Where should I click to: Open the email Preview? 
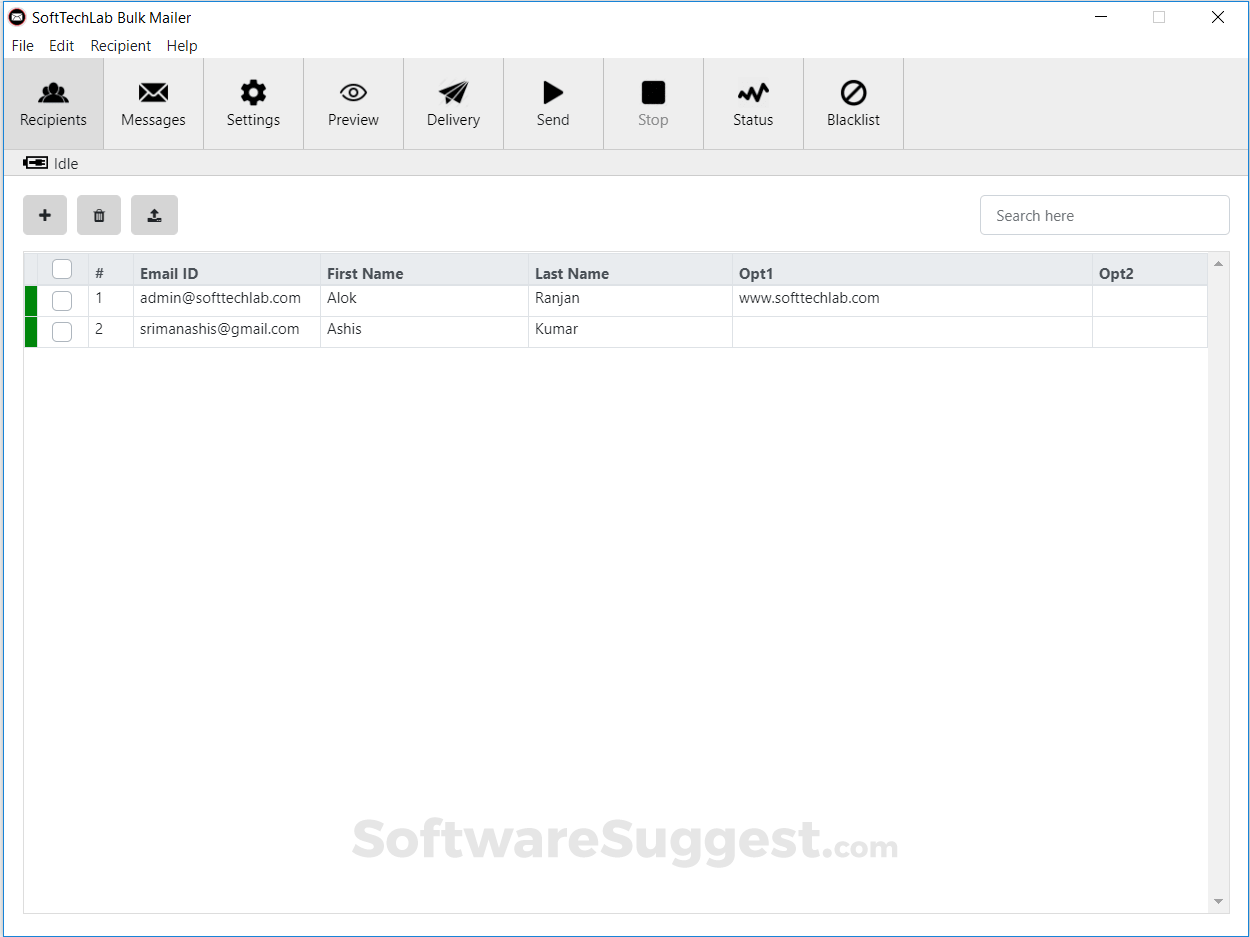pos(352,103)
